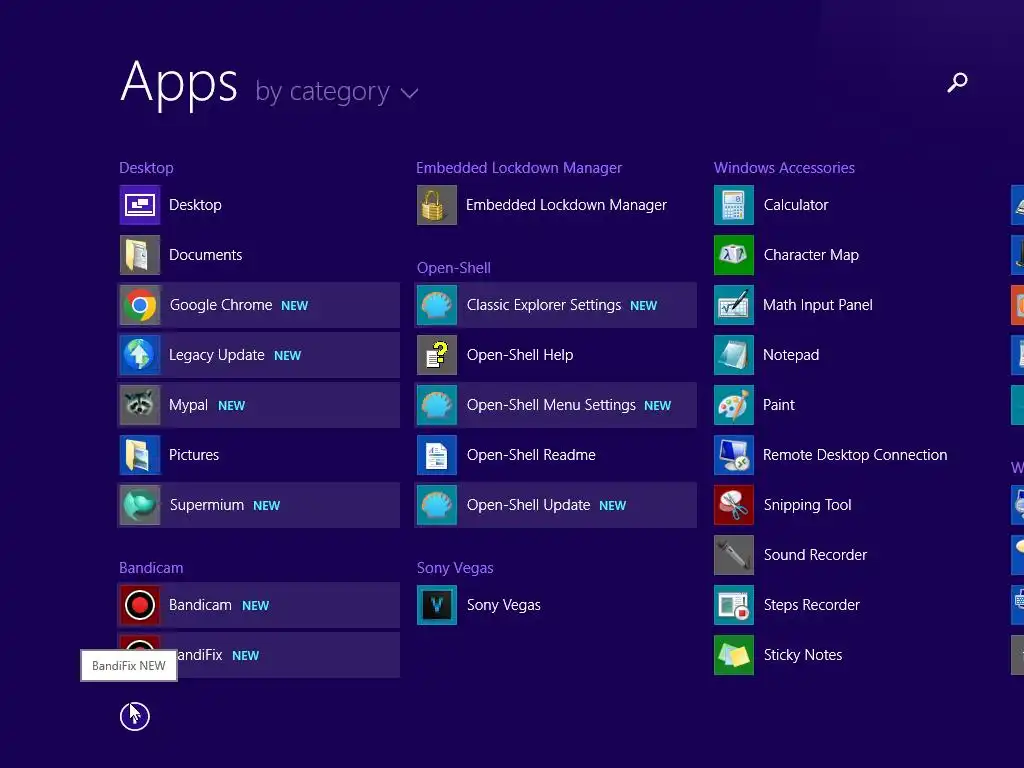Click the 'Character Map' label
This screenshot has width=1024, height=768.
[x=811, y=255]
